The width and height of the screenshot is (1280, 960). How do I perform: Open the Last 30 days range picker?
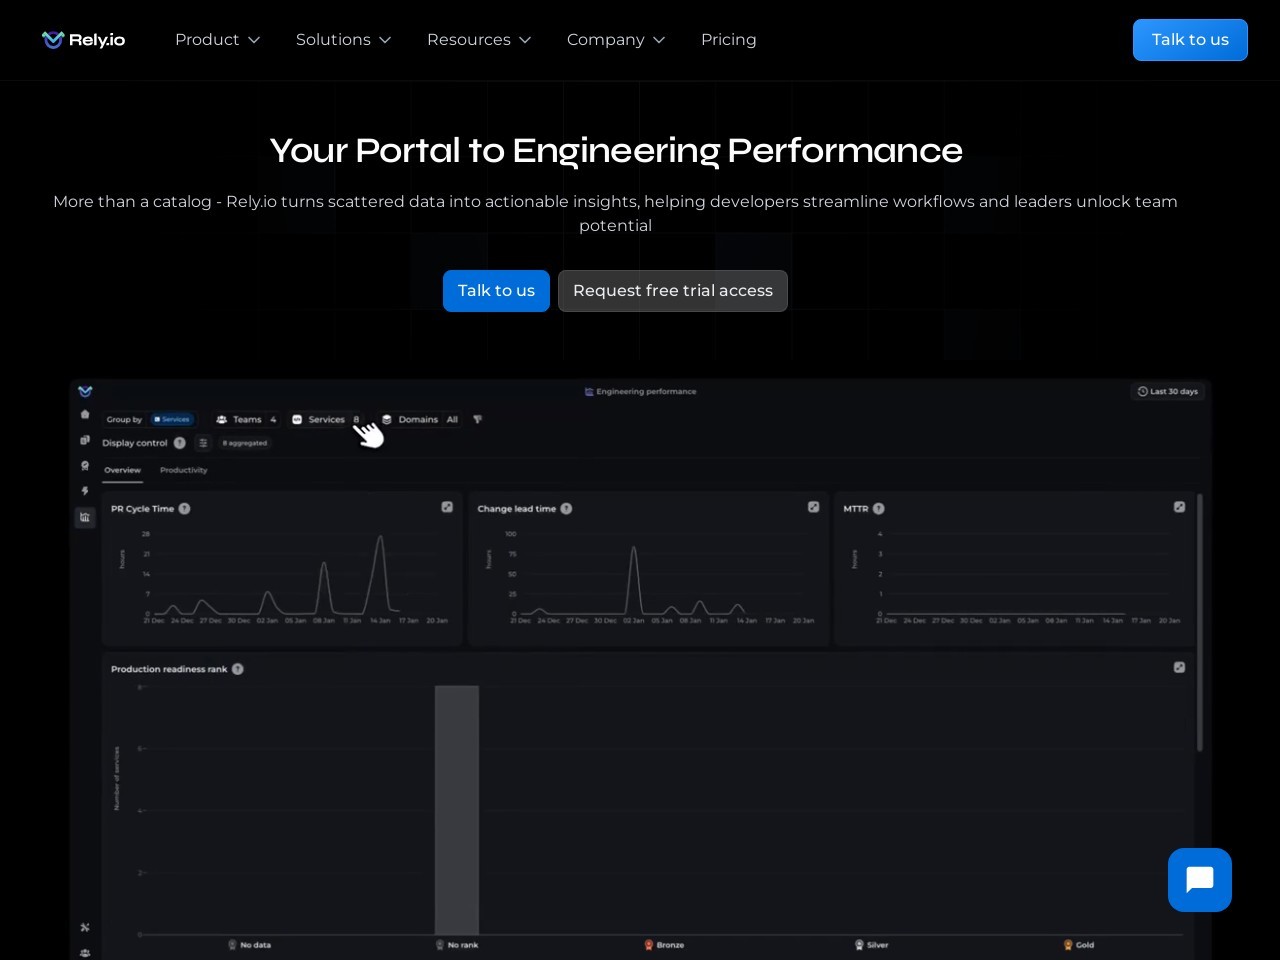coord(1167,391)
